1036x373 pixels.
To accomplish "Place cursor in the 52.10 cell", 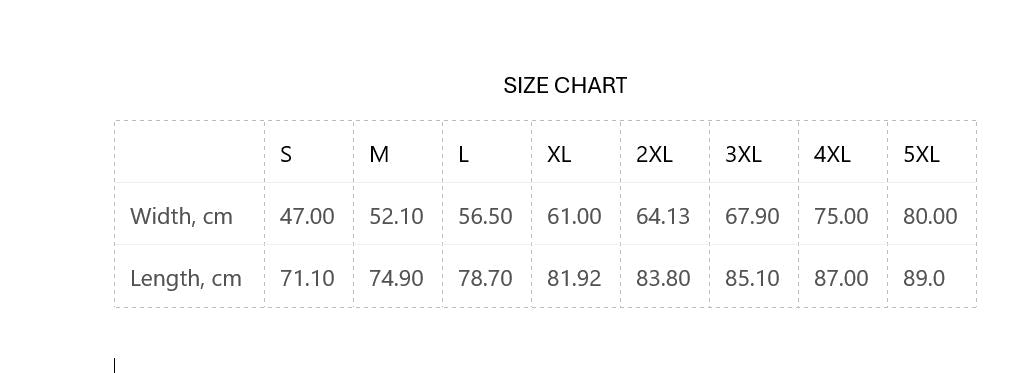I will click(398, 214).
